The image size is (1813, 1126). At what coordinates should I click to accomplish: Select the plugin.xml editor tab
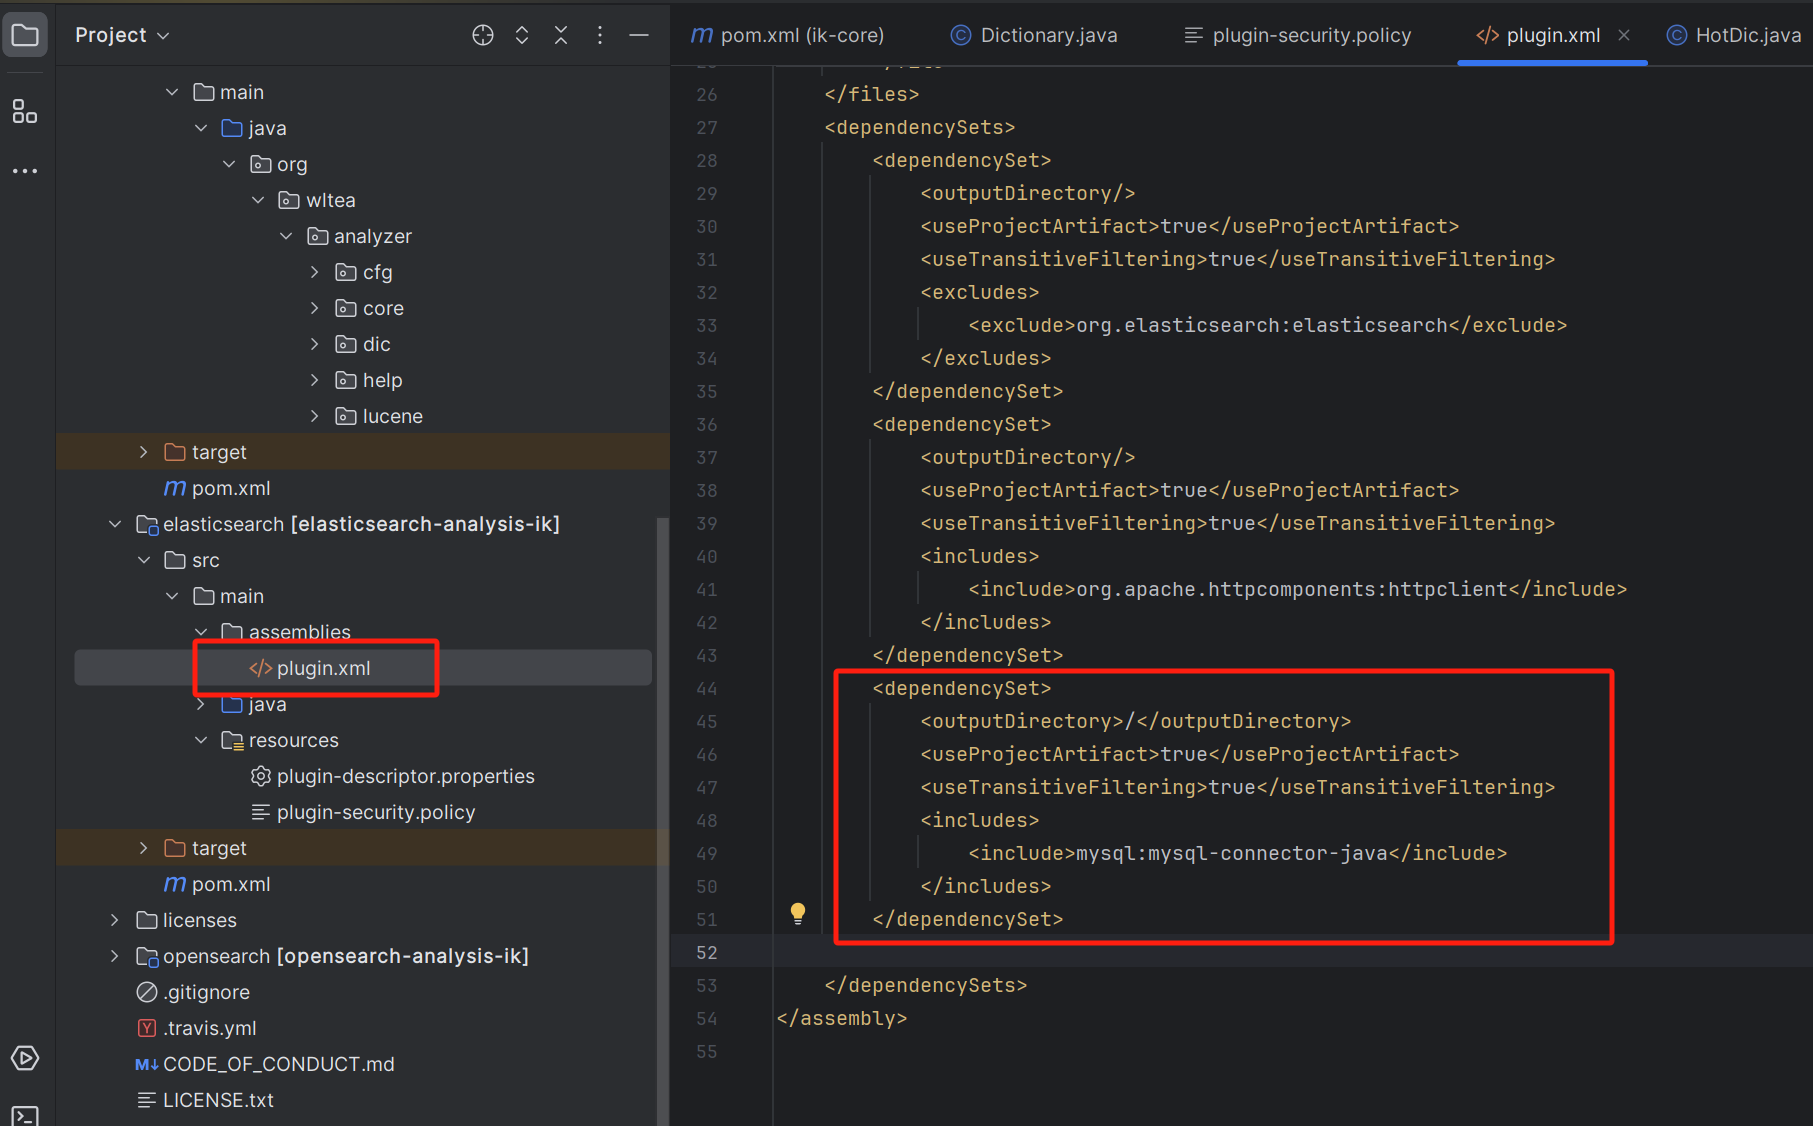[1538, 35]
